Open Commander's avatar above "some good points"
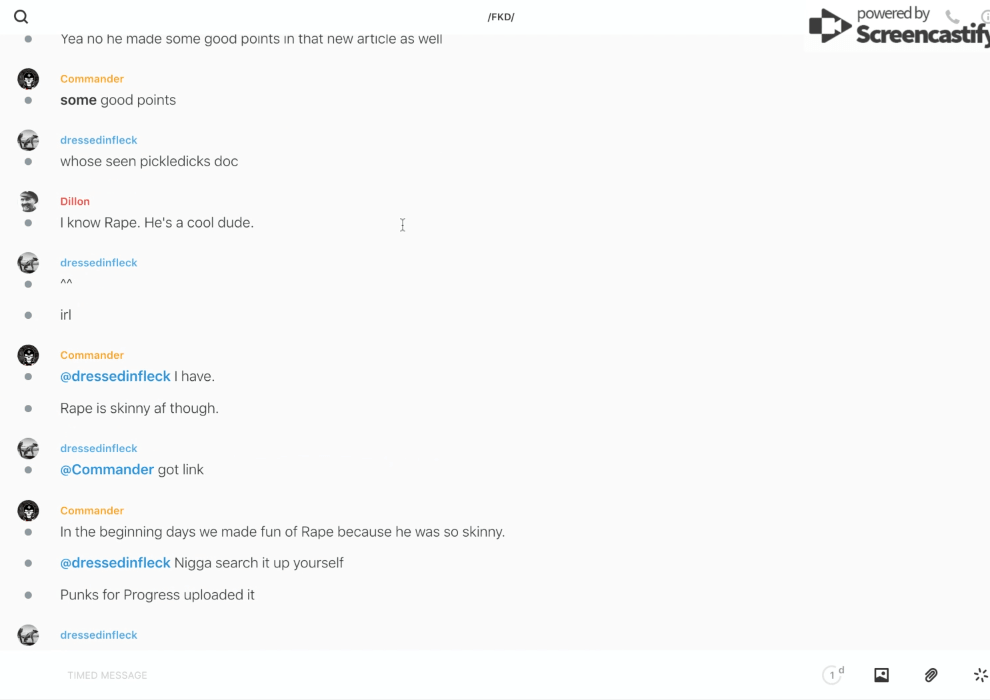The image size is (990, 700). click(28, 79)
